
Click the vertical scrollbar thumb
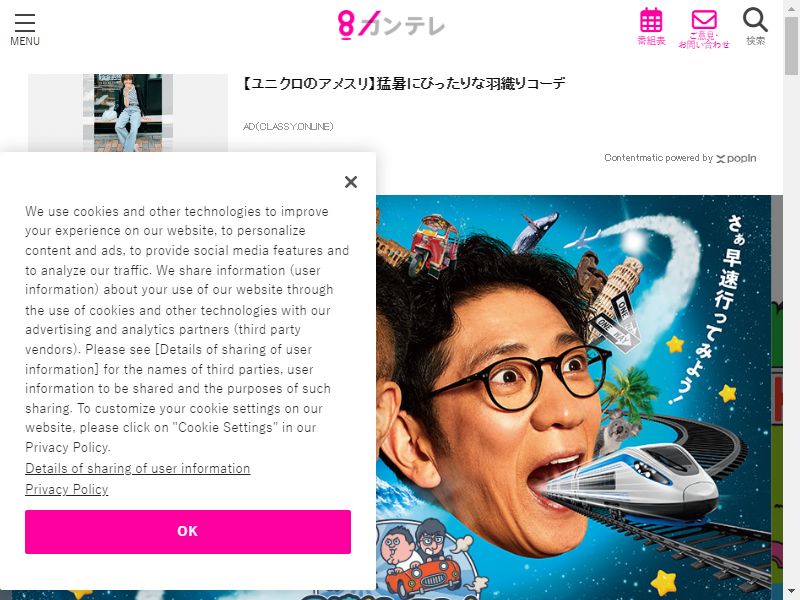point(792,45)
